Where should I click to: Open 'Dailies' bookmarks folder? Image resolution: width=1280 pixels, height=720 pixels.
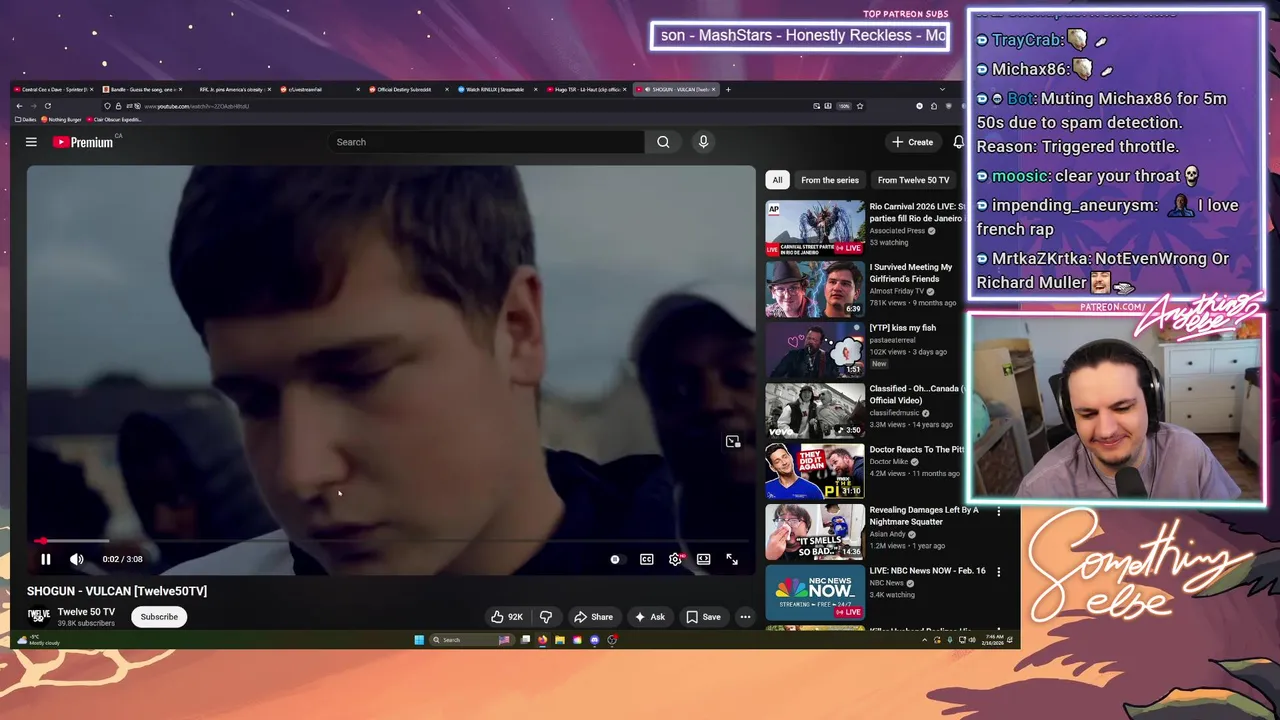tap(25, 119)
